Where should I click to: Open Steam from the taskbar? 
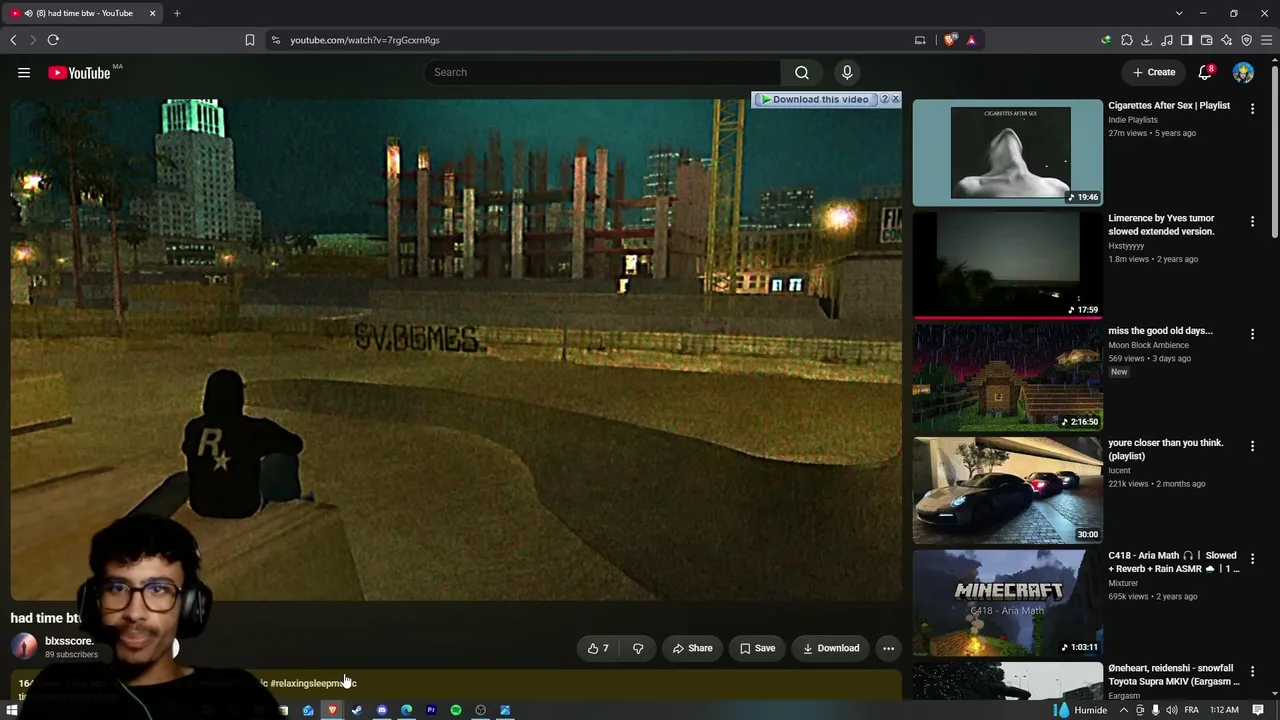(x=357, y=710)
